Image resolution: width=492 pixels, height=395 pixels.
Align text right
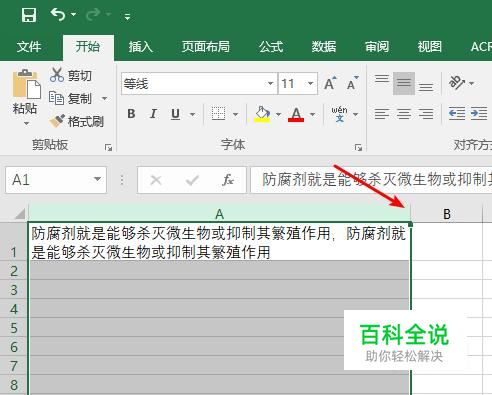click(x=426, y=114)
